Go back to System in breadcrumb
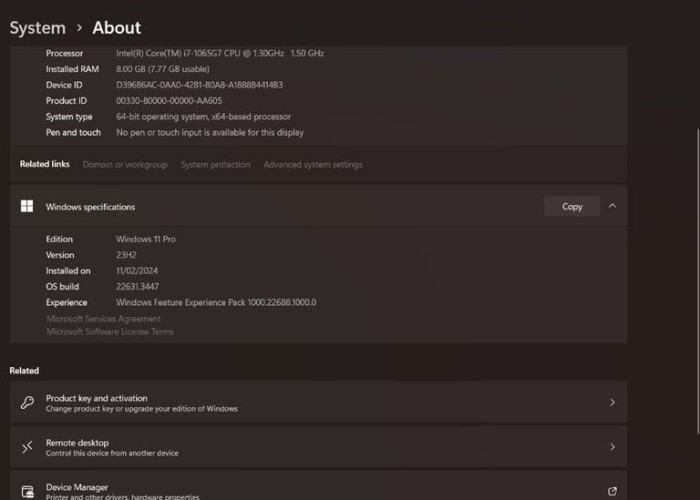 pyautogui.click(x=38, y=28)
